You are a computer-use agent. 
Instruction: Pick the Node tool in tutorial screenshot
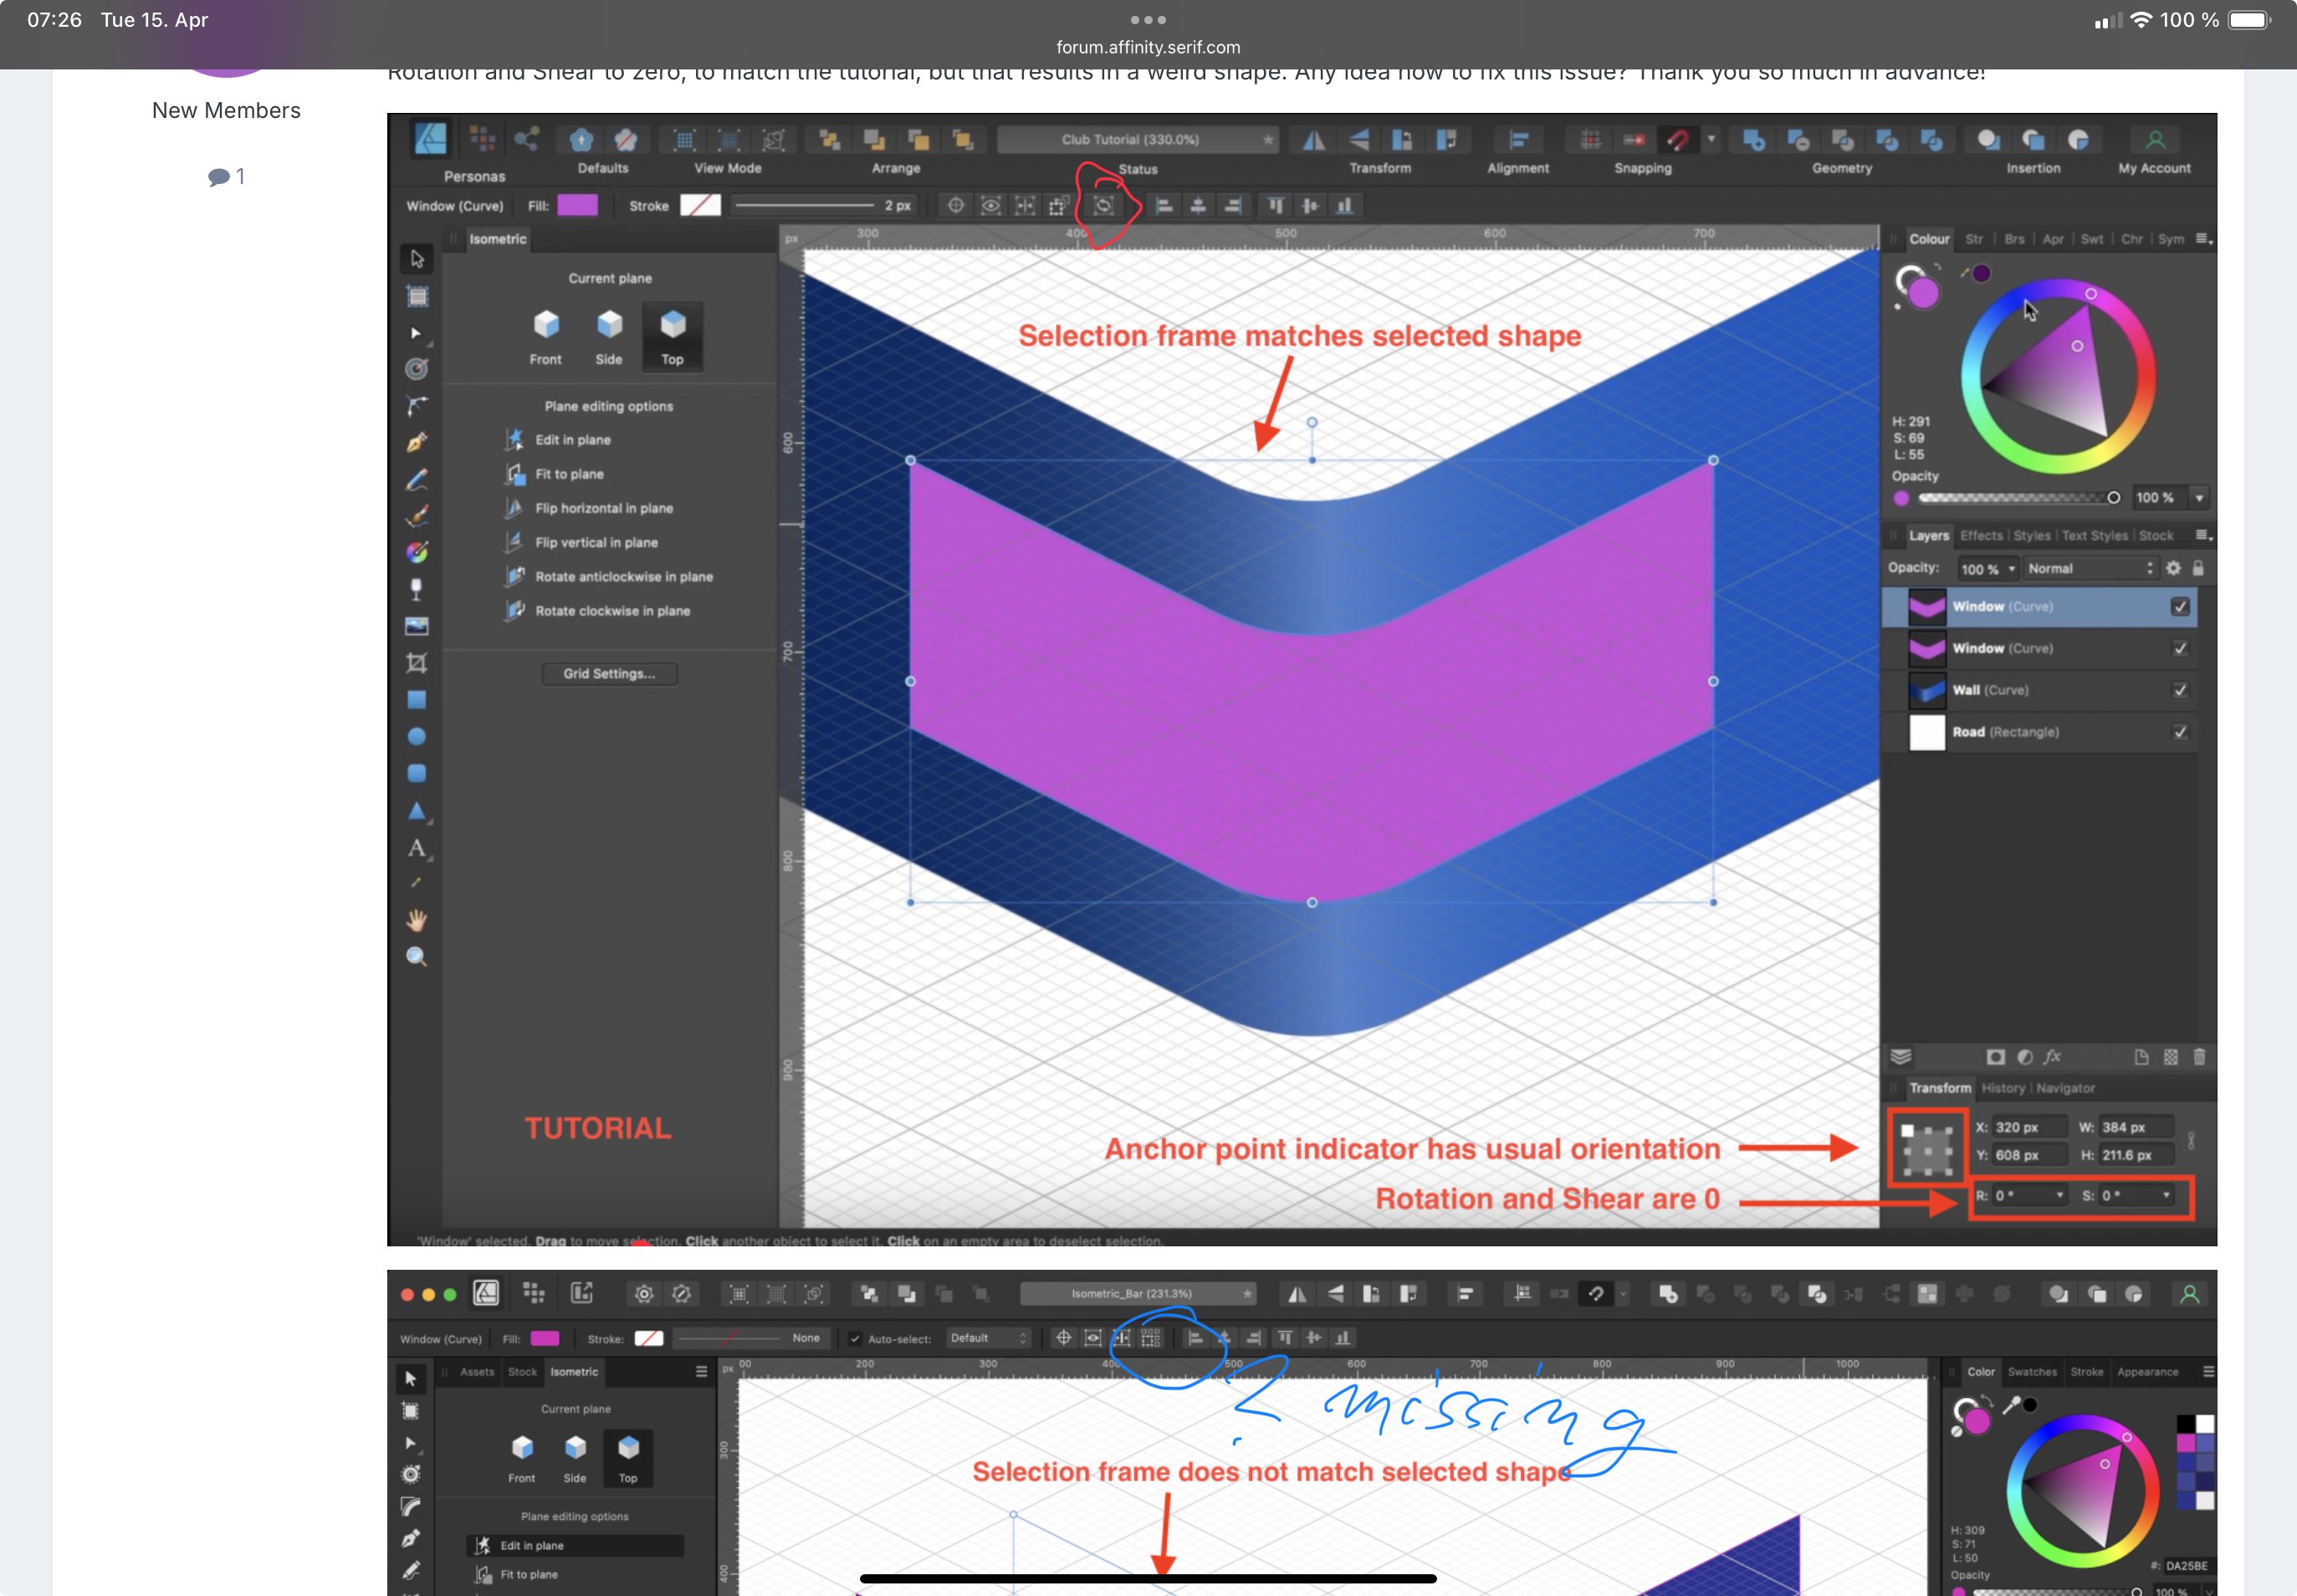tap(416, 332)
